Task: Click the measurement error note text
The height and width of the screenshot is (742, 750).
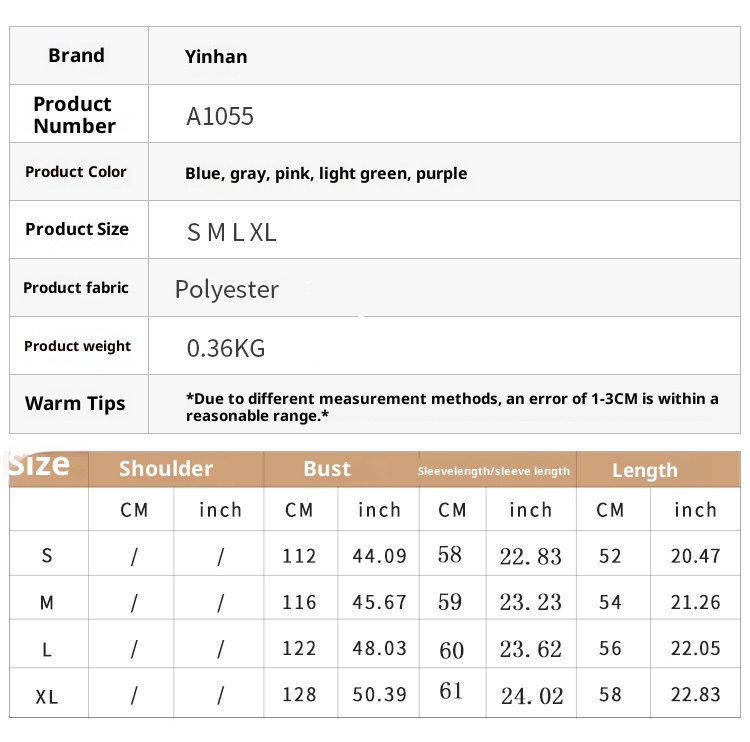Action: (452, 406)
